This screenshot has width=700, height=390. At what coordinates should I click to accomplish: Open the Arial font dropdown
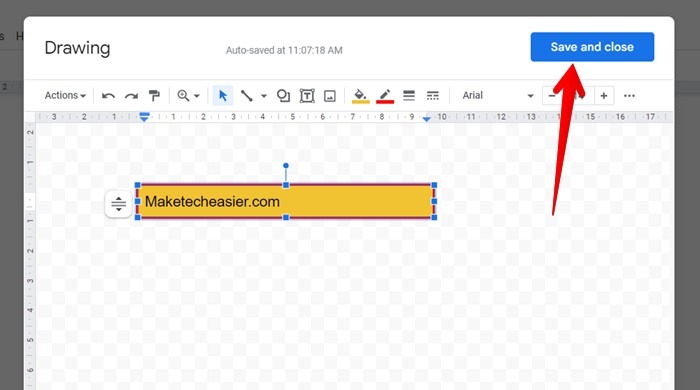coord(497,95)
